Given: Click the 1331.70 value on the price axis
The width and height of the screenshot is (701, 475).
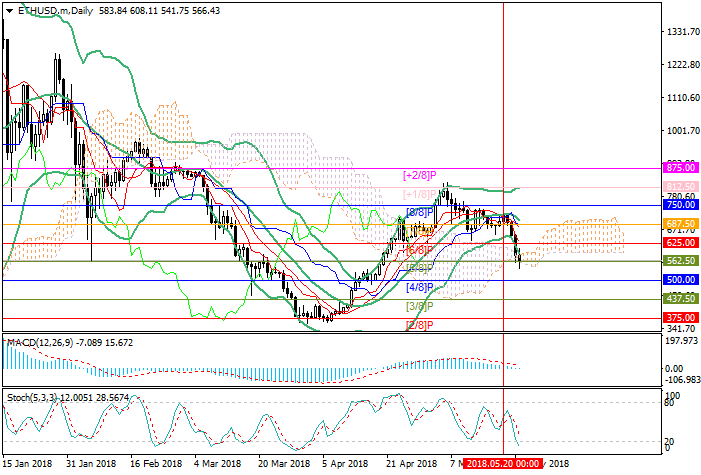Looking at the screenshot, I should [680, 32].
